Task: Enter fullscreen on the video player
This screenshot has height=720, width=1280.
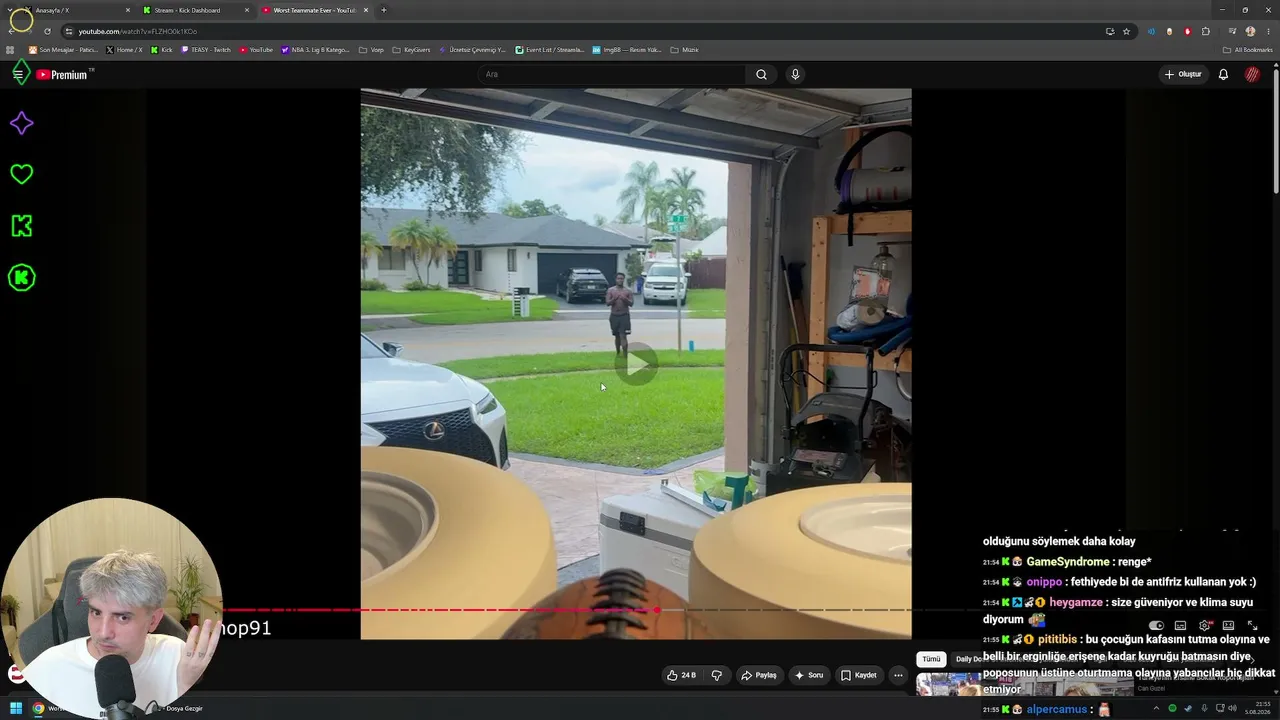Action: [1252, 626]
